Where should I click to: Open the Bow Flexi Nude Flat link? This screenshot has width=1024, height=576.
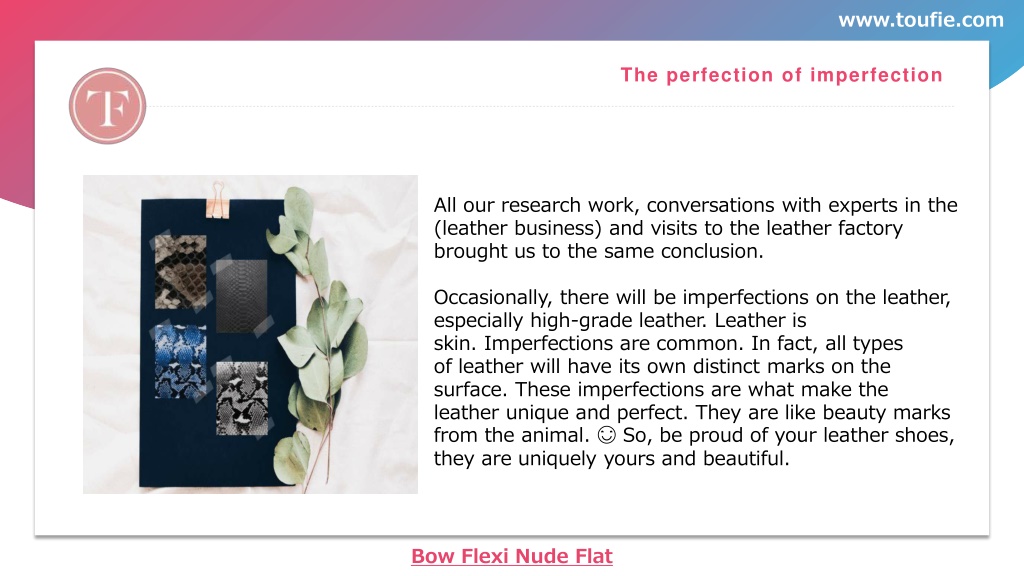coord(512,556)
